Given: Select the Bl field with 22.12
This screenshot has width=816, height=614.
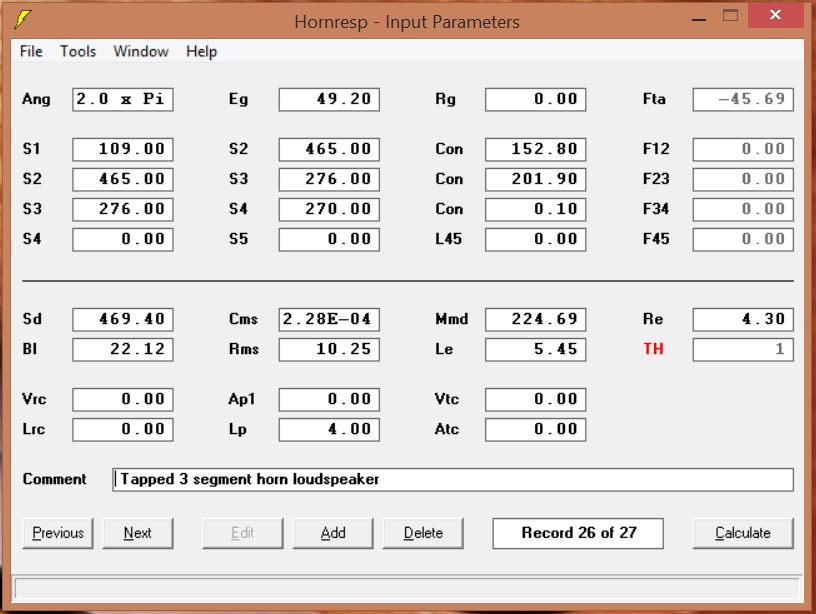Looking at the screenshot, I should pyautogui.click(x=123, y=350).
